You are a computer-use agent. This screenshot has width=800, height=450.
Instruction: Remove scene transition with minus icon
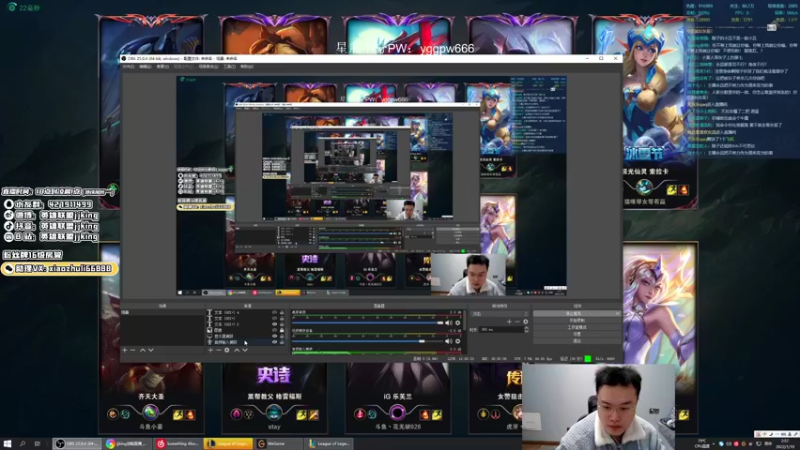tap(517, 321)
